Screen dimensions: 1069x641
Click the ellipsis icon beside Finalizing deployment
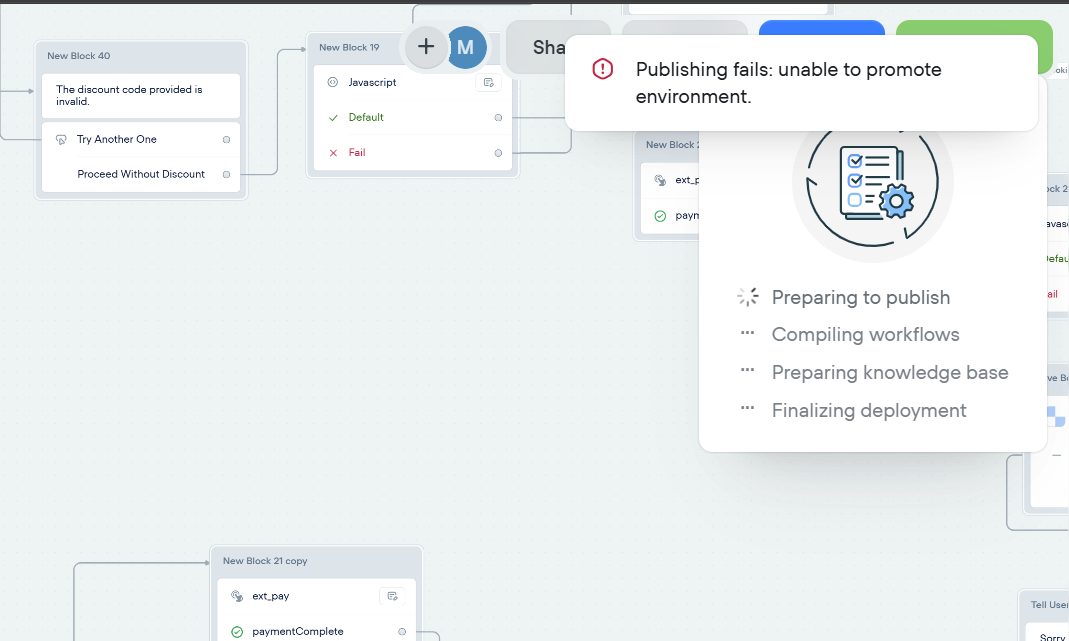pos(746,410)
